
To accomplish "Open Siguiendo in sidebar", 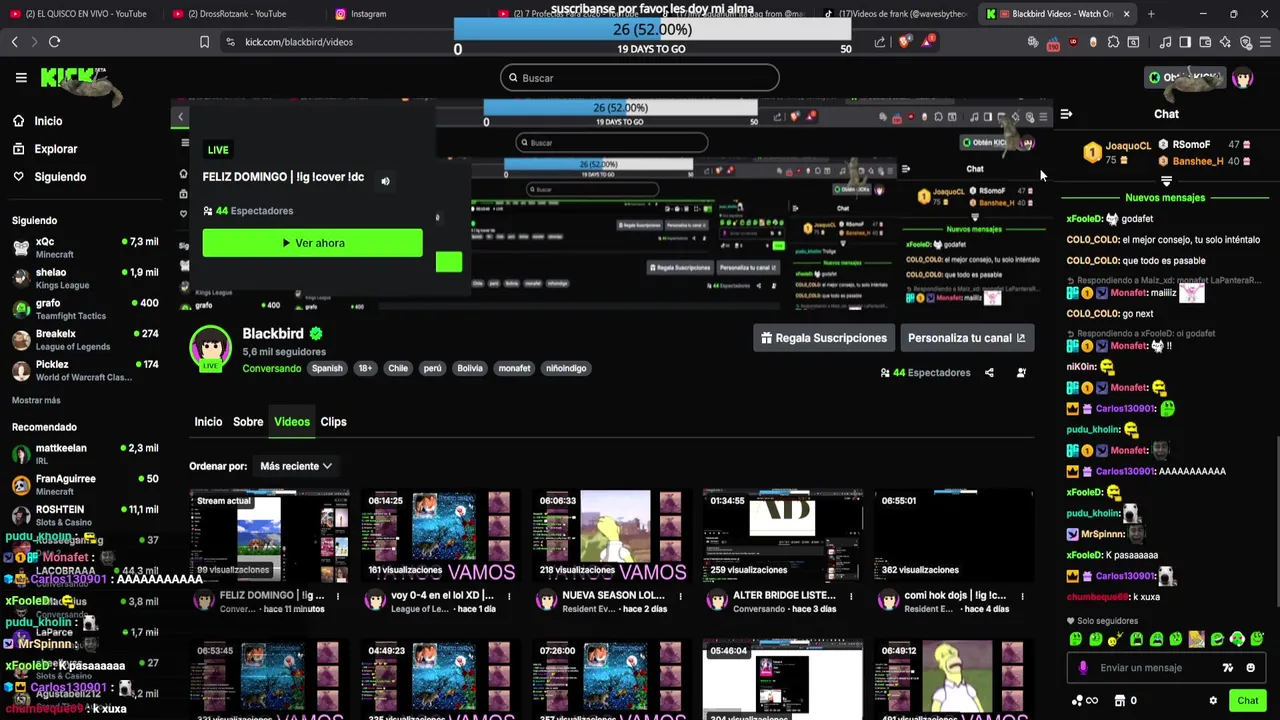I will point(50,177).
